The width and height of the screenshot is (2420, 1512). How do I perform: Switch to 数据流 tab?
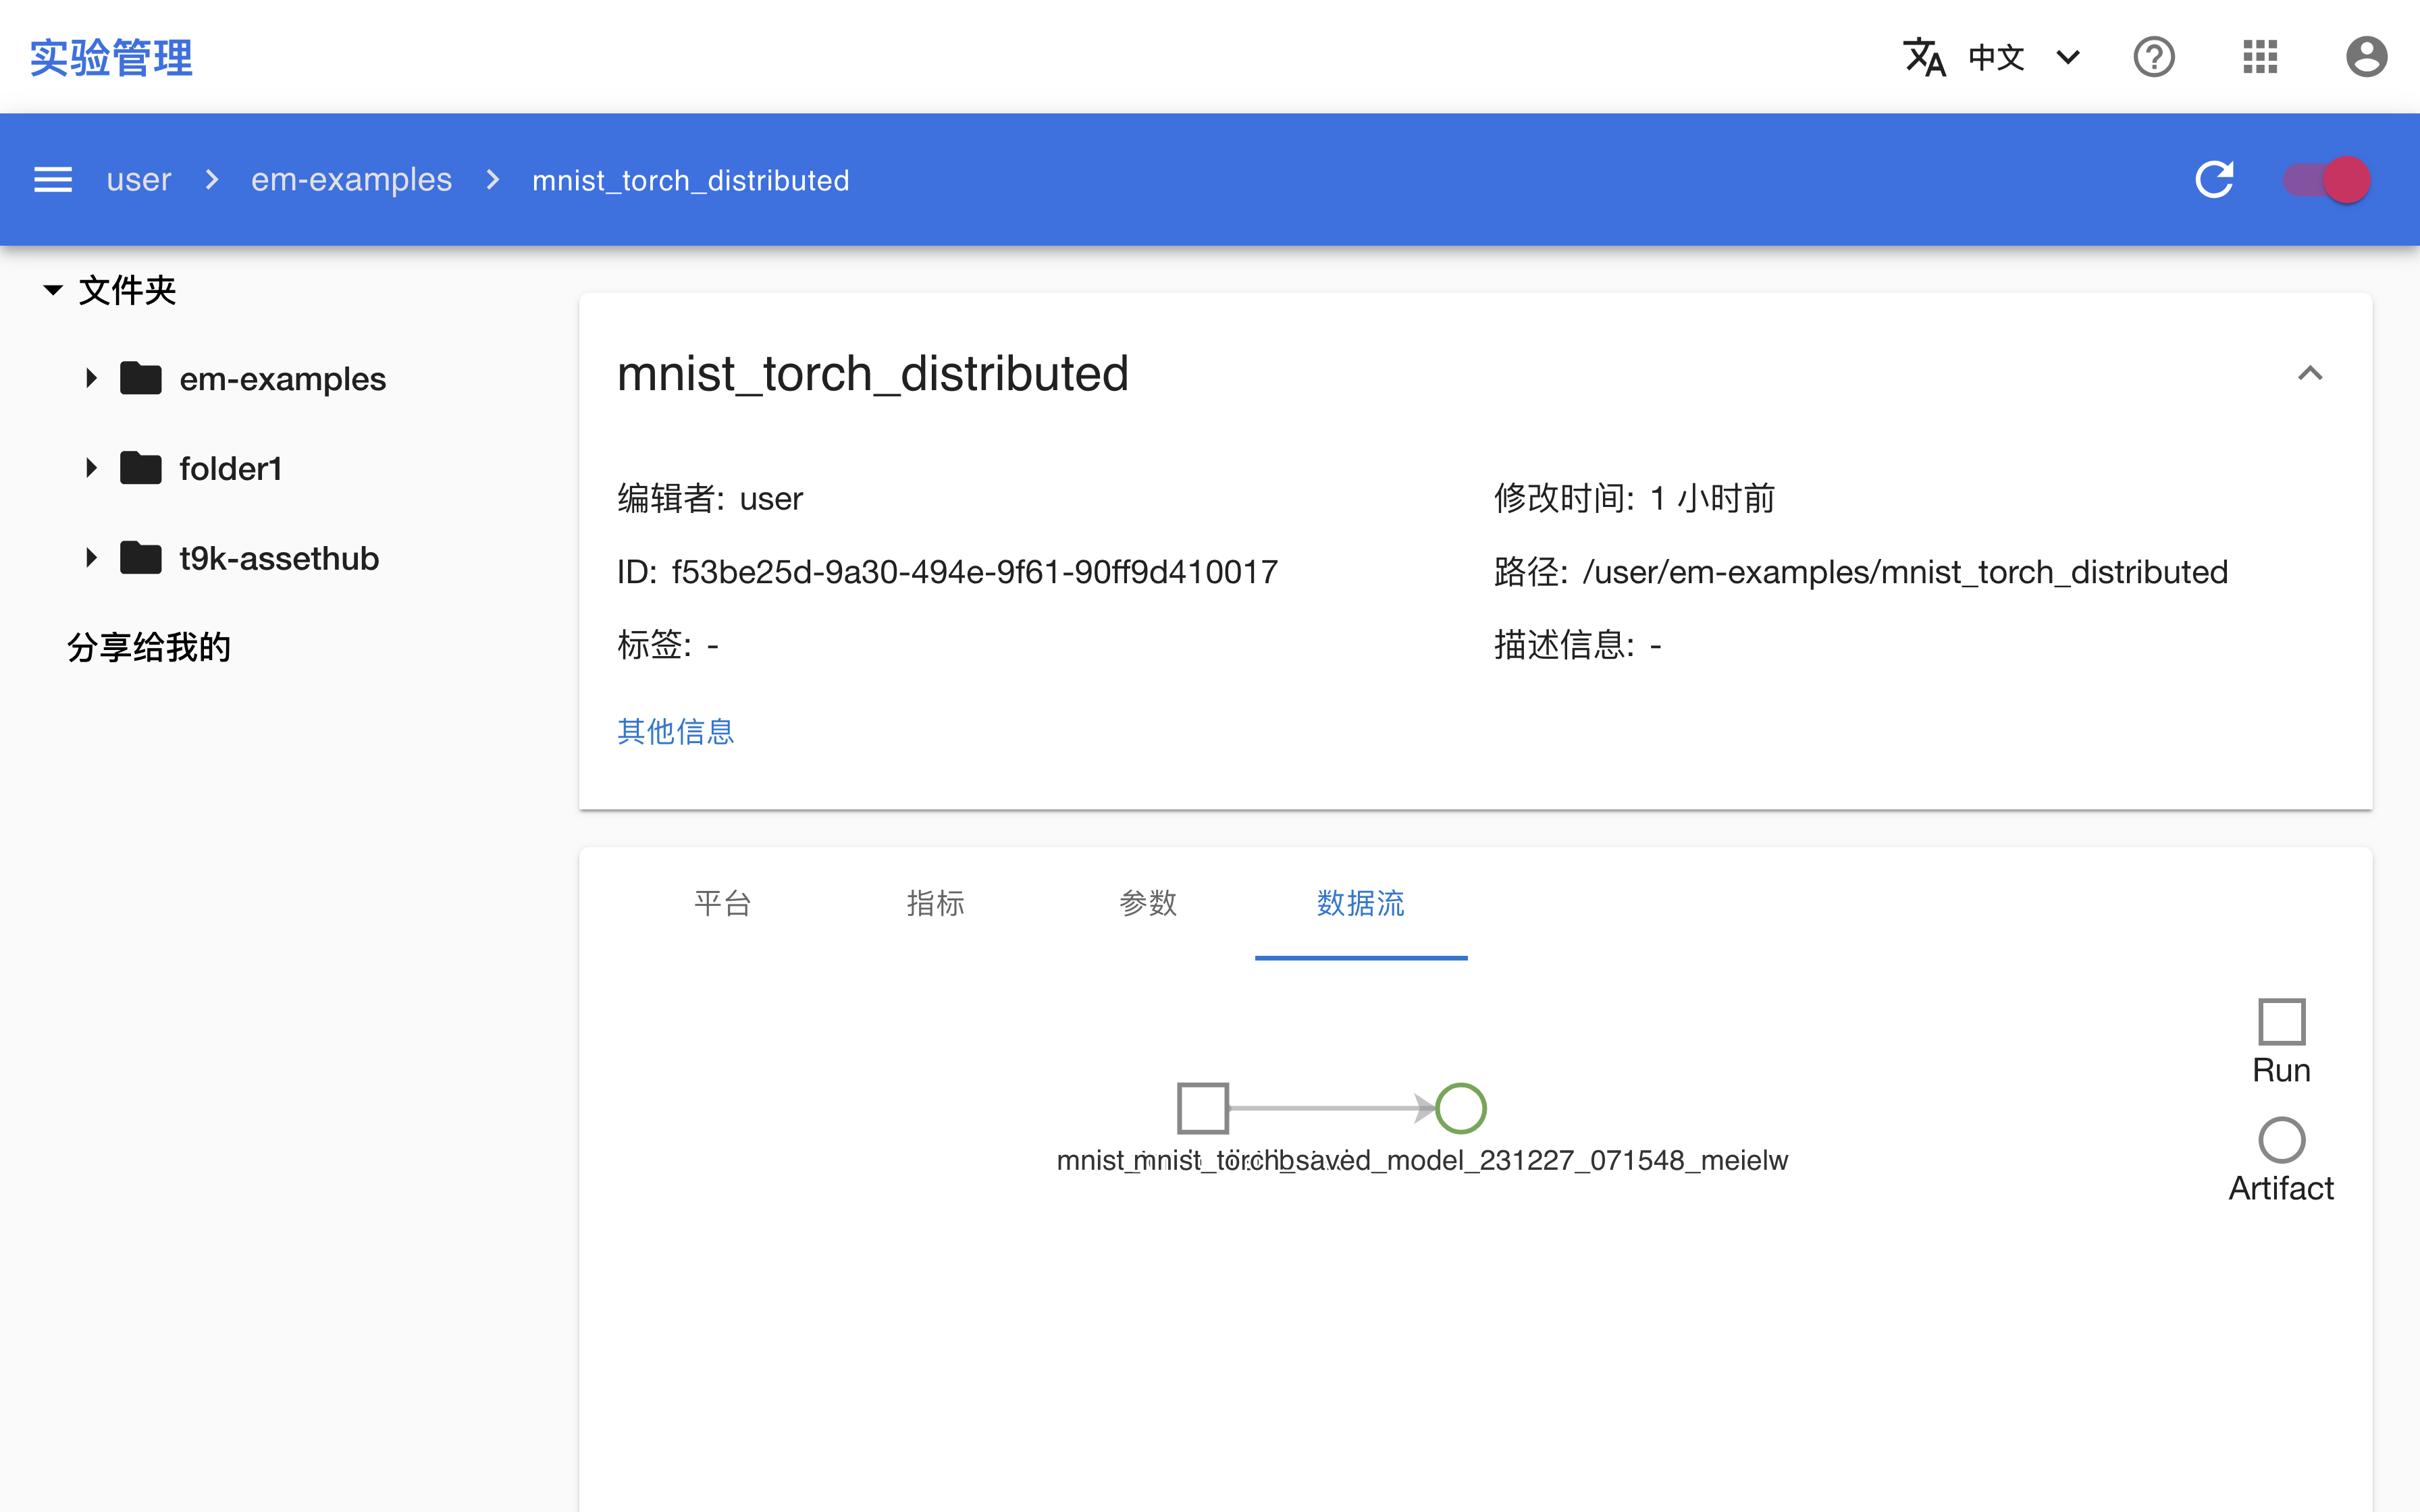coord(1361,903)
